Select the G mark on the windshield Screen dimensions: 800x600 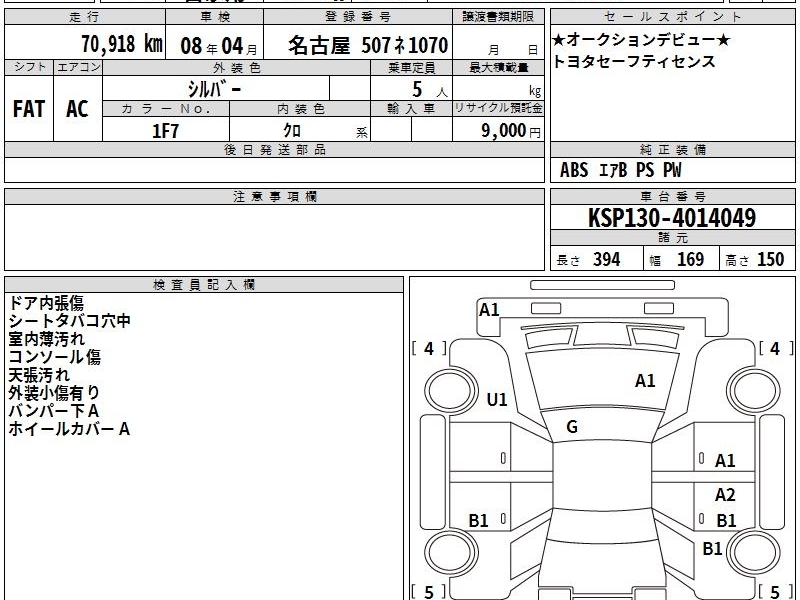pos(572,427)
